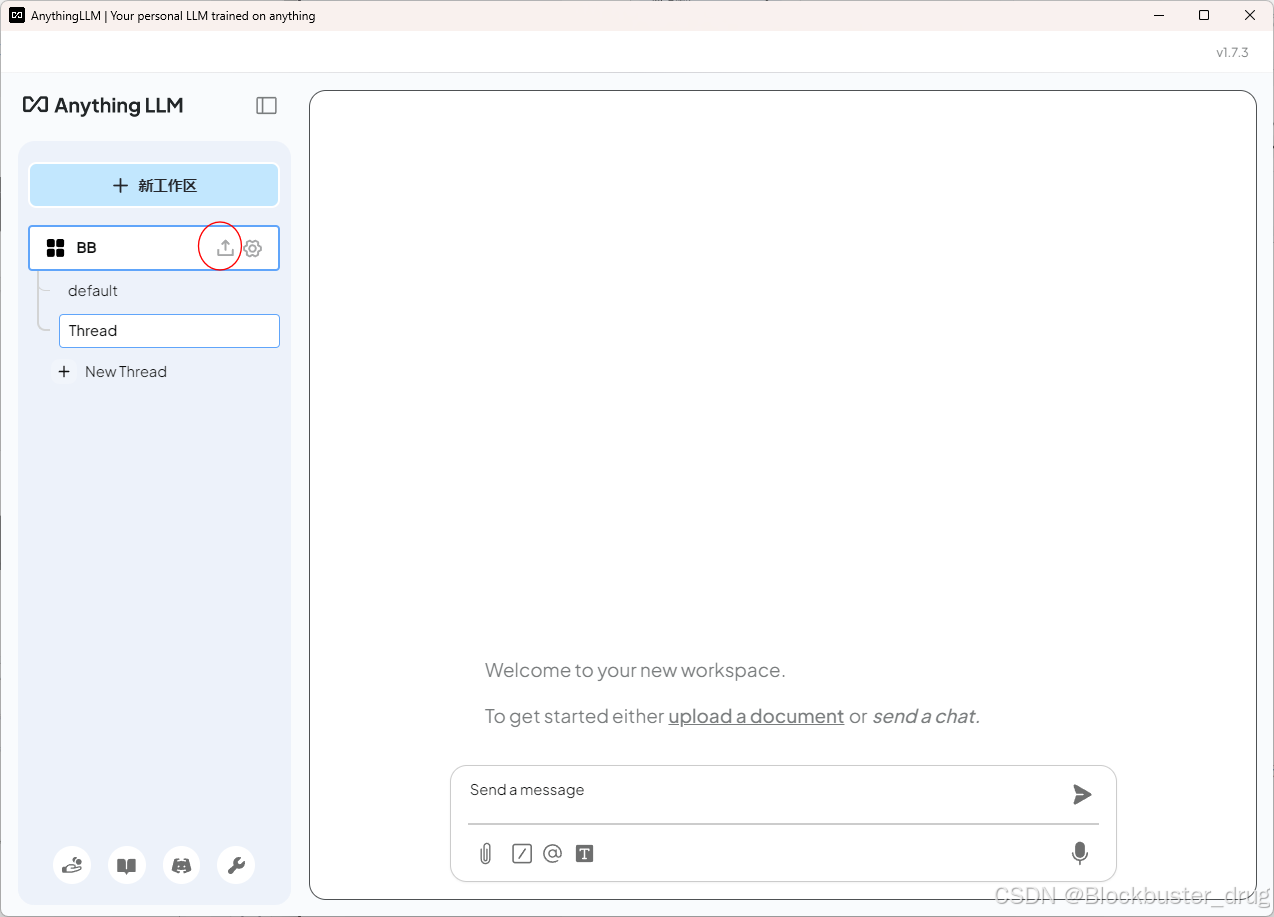Viewport: 1274px width, 917px height.
Task: Open BB workspace settings gear
Action: pyautogui.click(x=253, y=248)
